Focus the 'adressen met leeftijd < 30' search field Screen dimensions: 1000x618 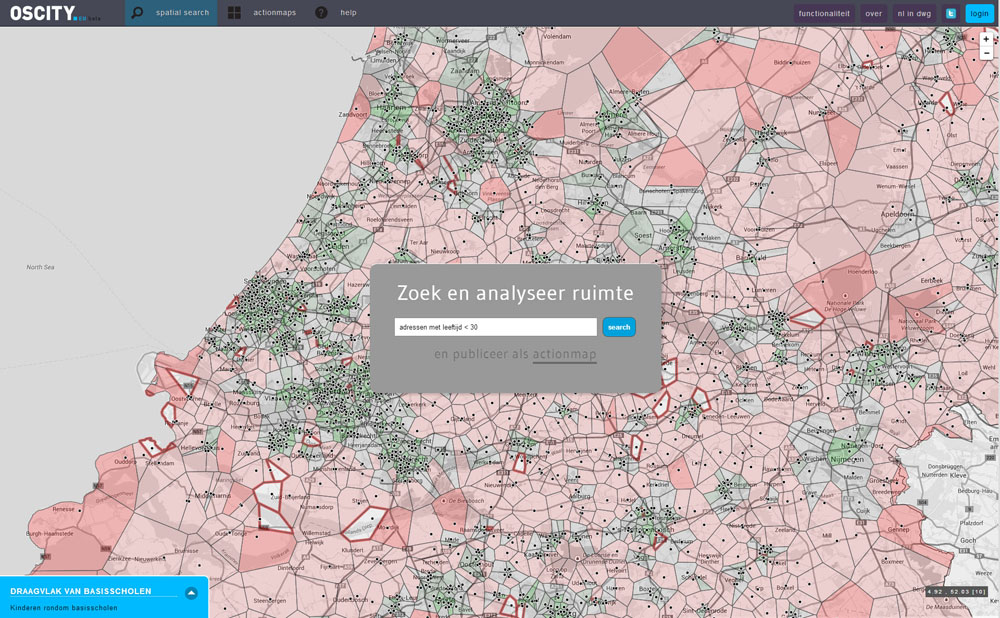tap(496, 327)
